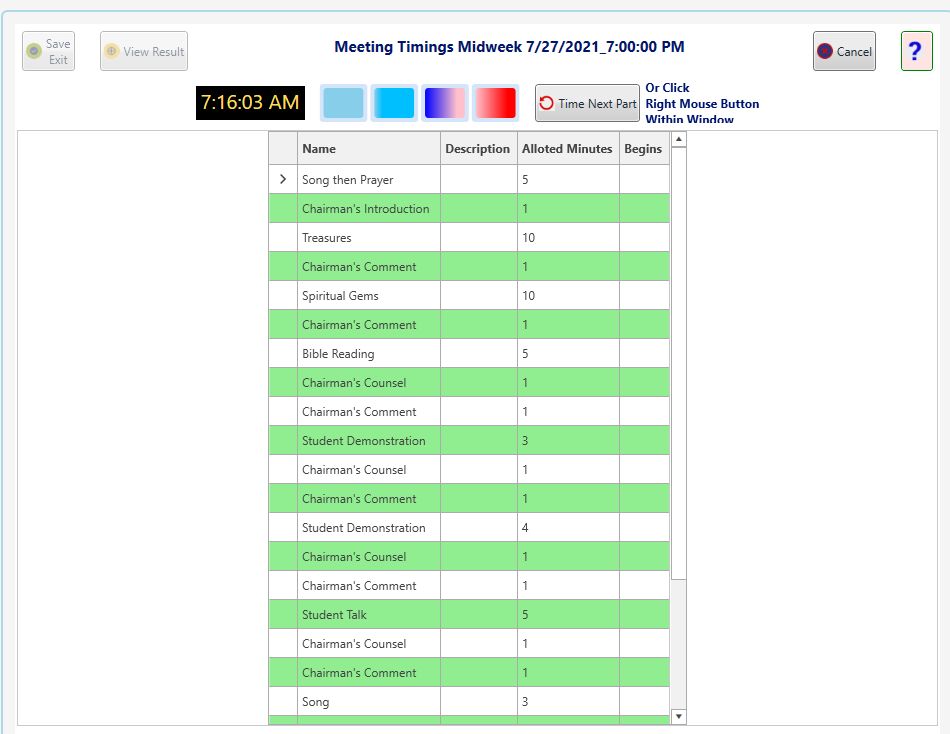
Task: Select the final Song row with 3 minutes
Action: point(469,702)
